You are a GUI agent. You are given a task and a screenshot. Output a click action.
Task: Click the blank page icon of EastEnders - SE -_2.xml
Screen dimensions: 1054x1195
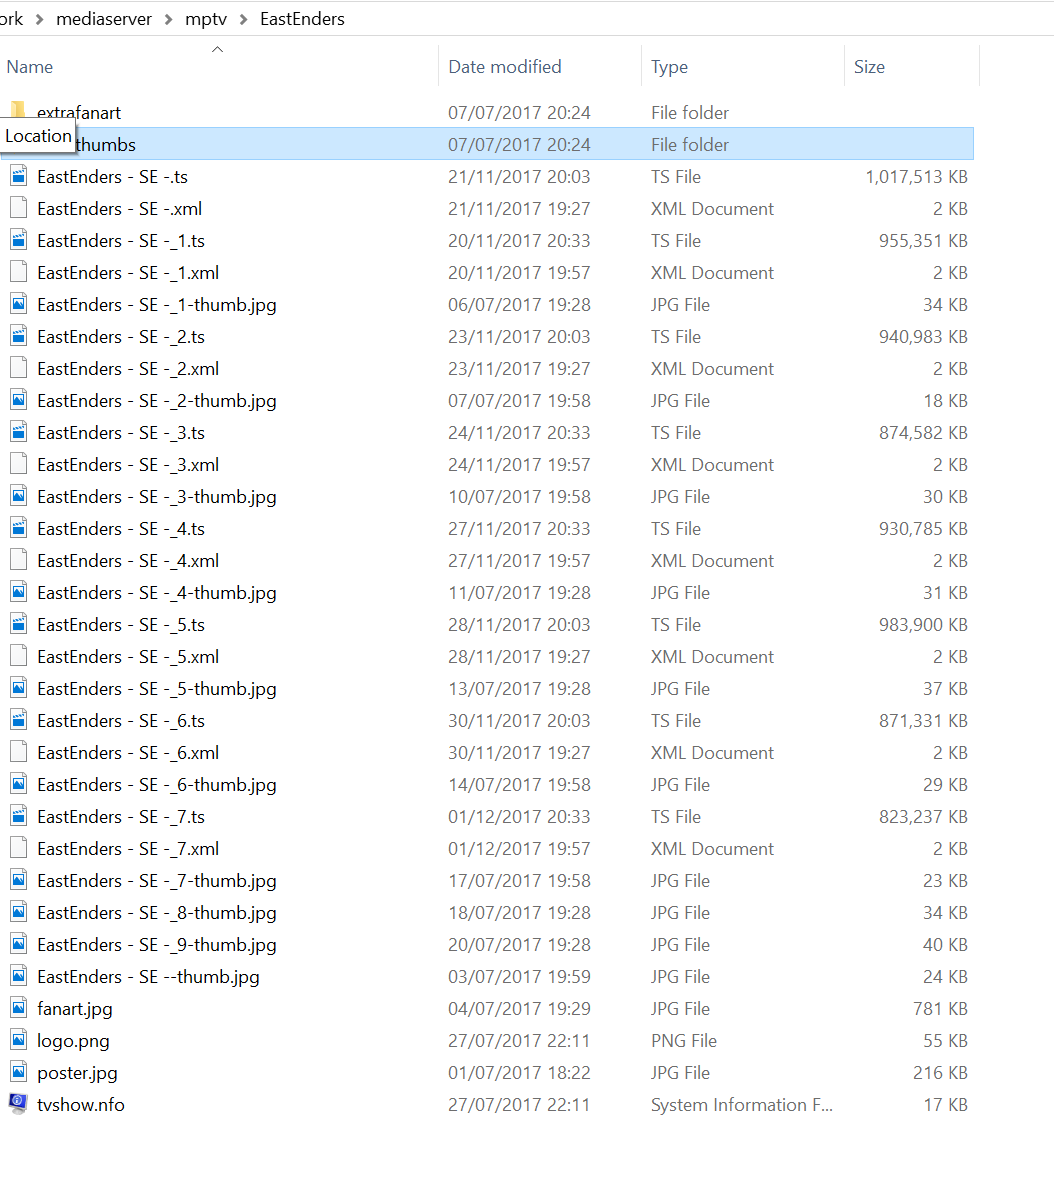[x=19, y=368]
